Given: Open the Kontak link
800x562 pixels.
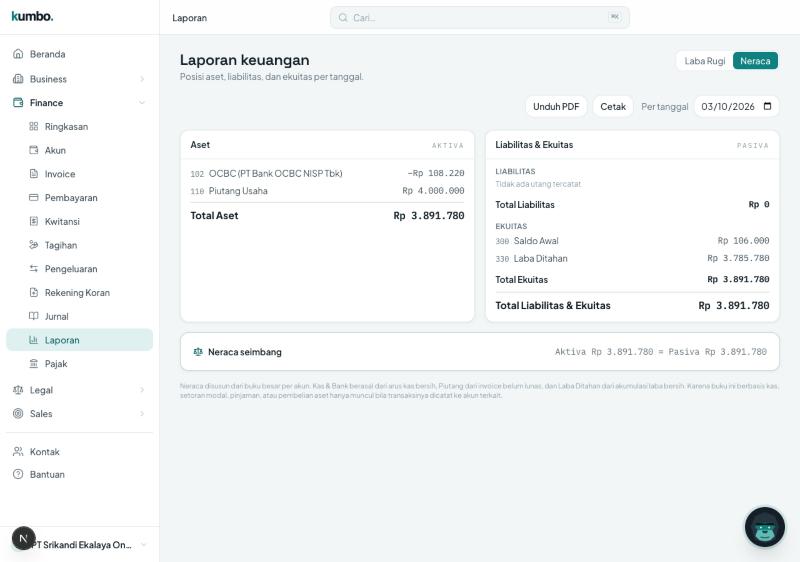Looking at the screenshot, I should [80, 451].
